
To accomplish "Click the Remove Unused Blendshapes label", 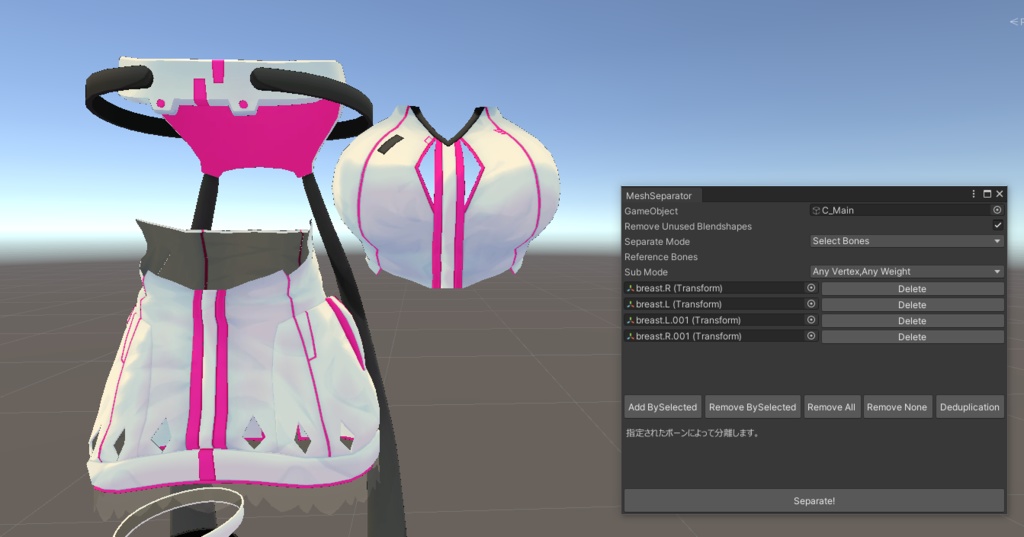I will click(x=688, y=226).
